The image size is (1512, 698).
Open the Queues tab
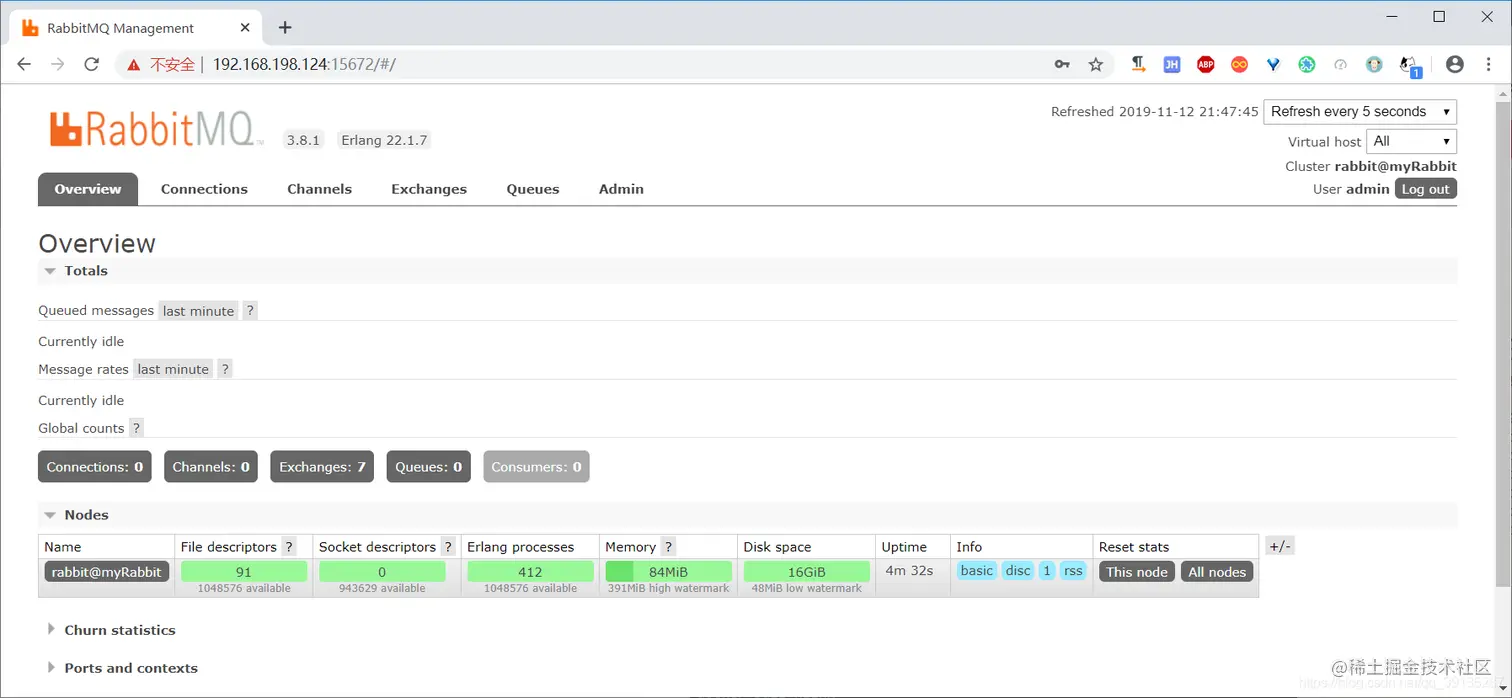[533, 189]
